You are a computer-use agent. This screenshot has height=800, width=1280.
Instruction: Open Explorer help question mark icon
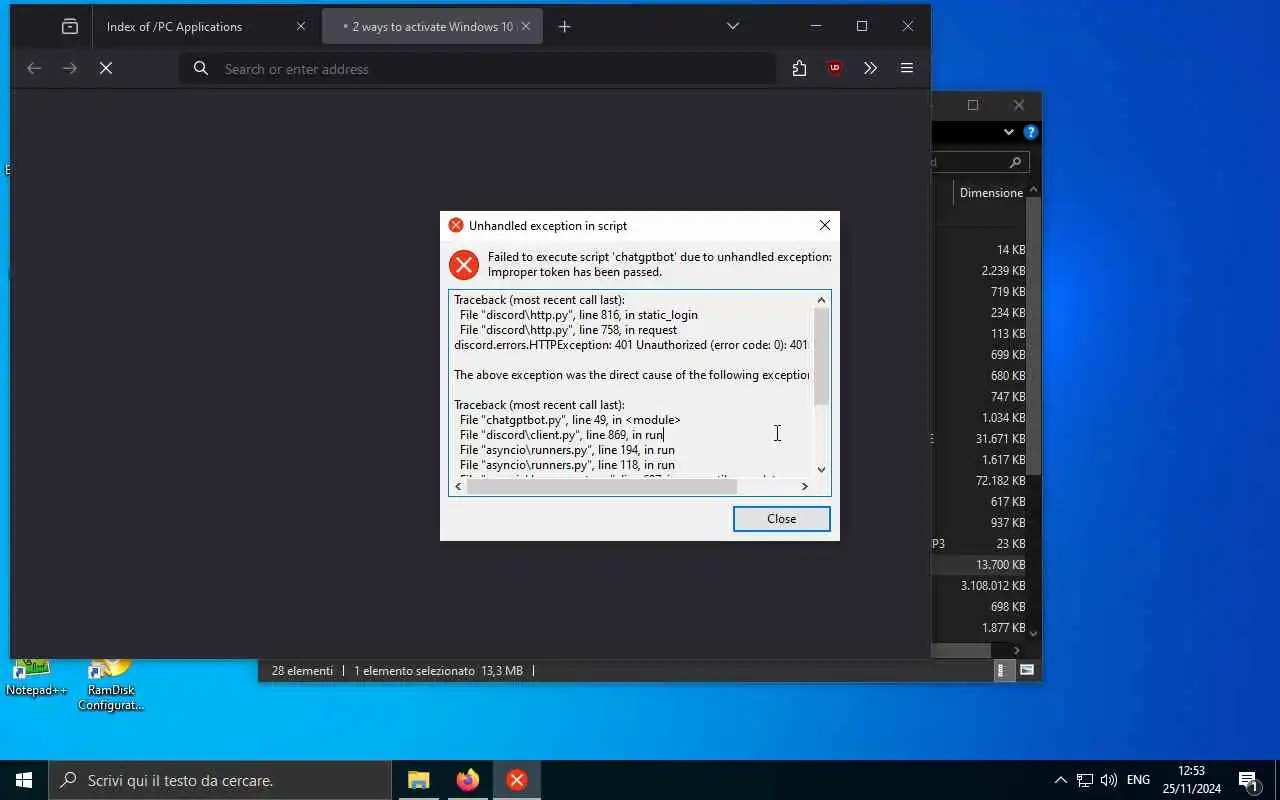tap(1031, 132)
